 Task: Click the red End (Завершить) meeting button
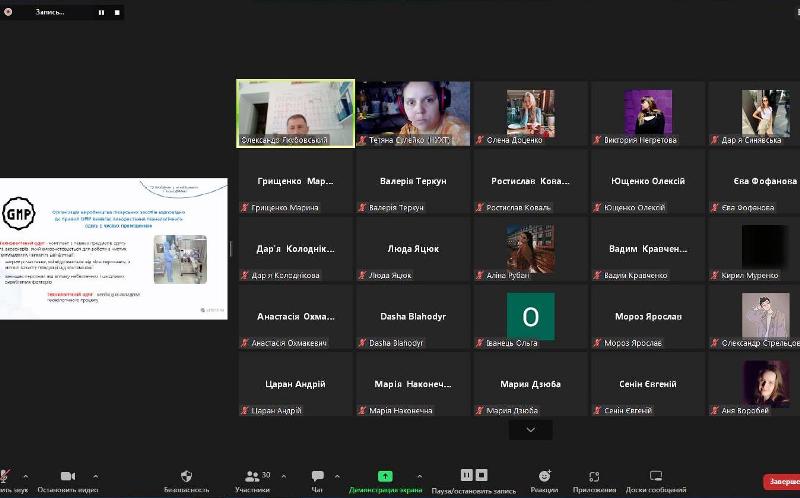click(782, 482)
